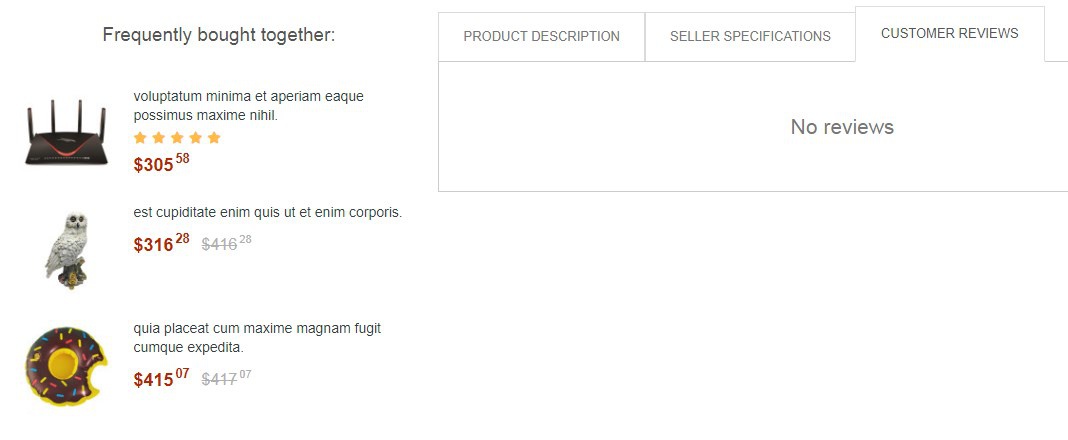Open "quia placeat cum maxime" product link
The height and width of the screenshot is (440, 1068).
(257, 338)
